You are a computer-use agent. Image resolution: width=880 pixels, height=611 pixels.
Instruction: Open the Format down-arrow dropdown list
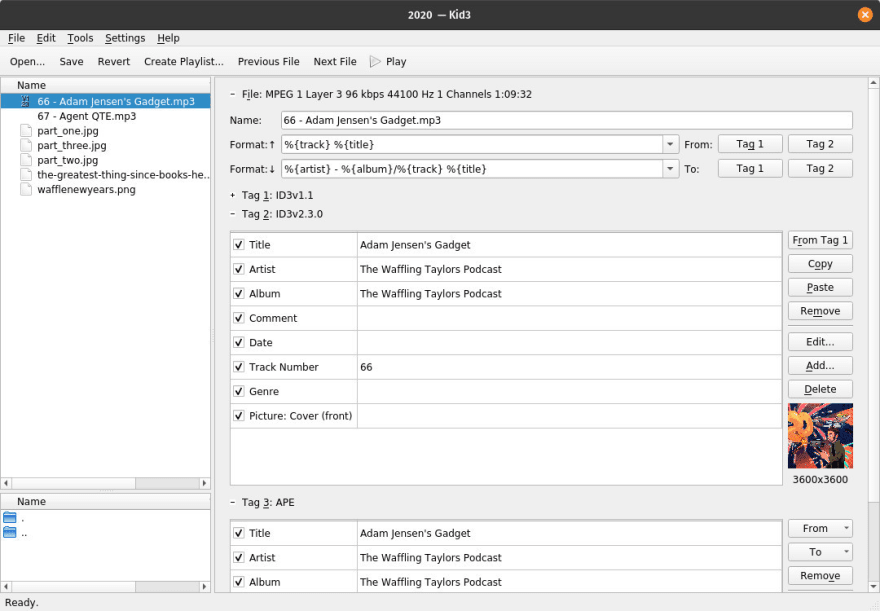pos(670,169)
